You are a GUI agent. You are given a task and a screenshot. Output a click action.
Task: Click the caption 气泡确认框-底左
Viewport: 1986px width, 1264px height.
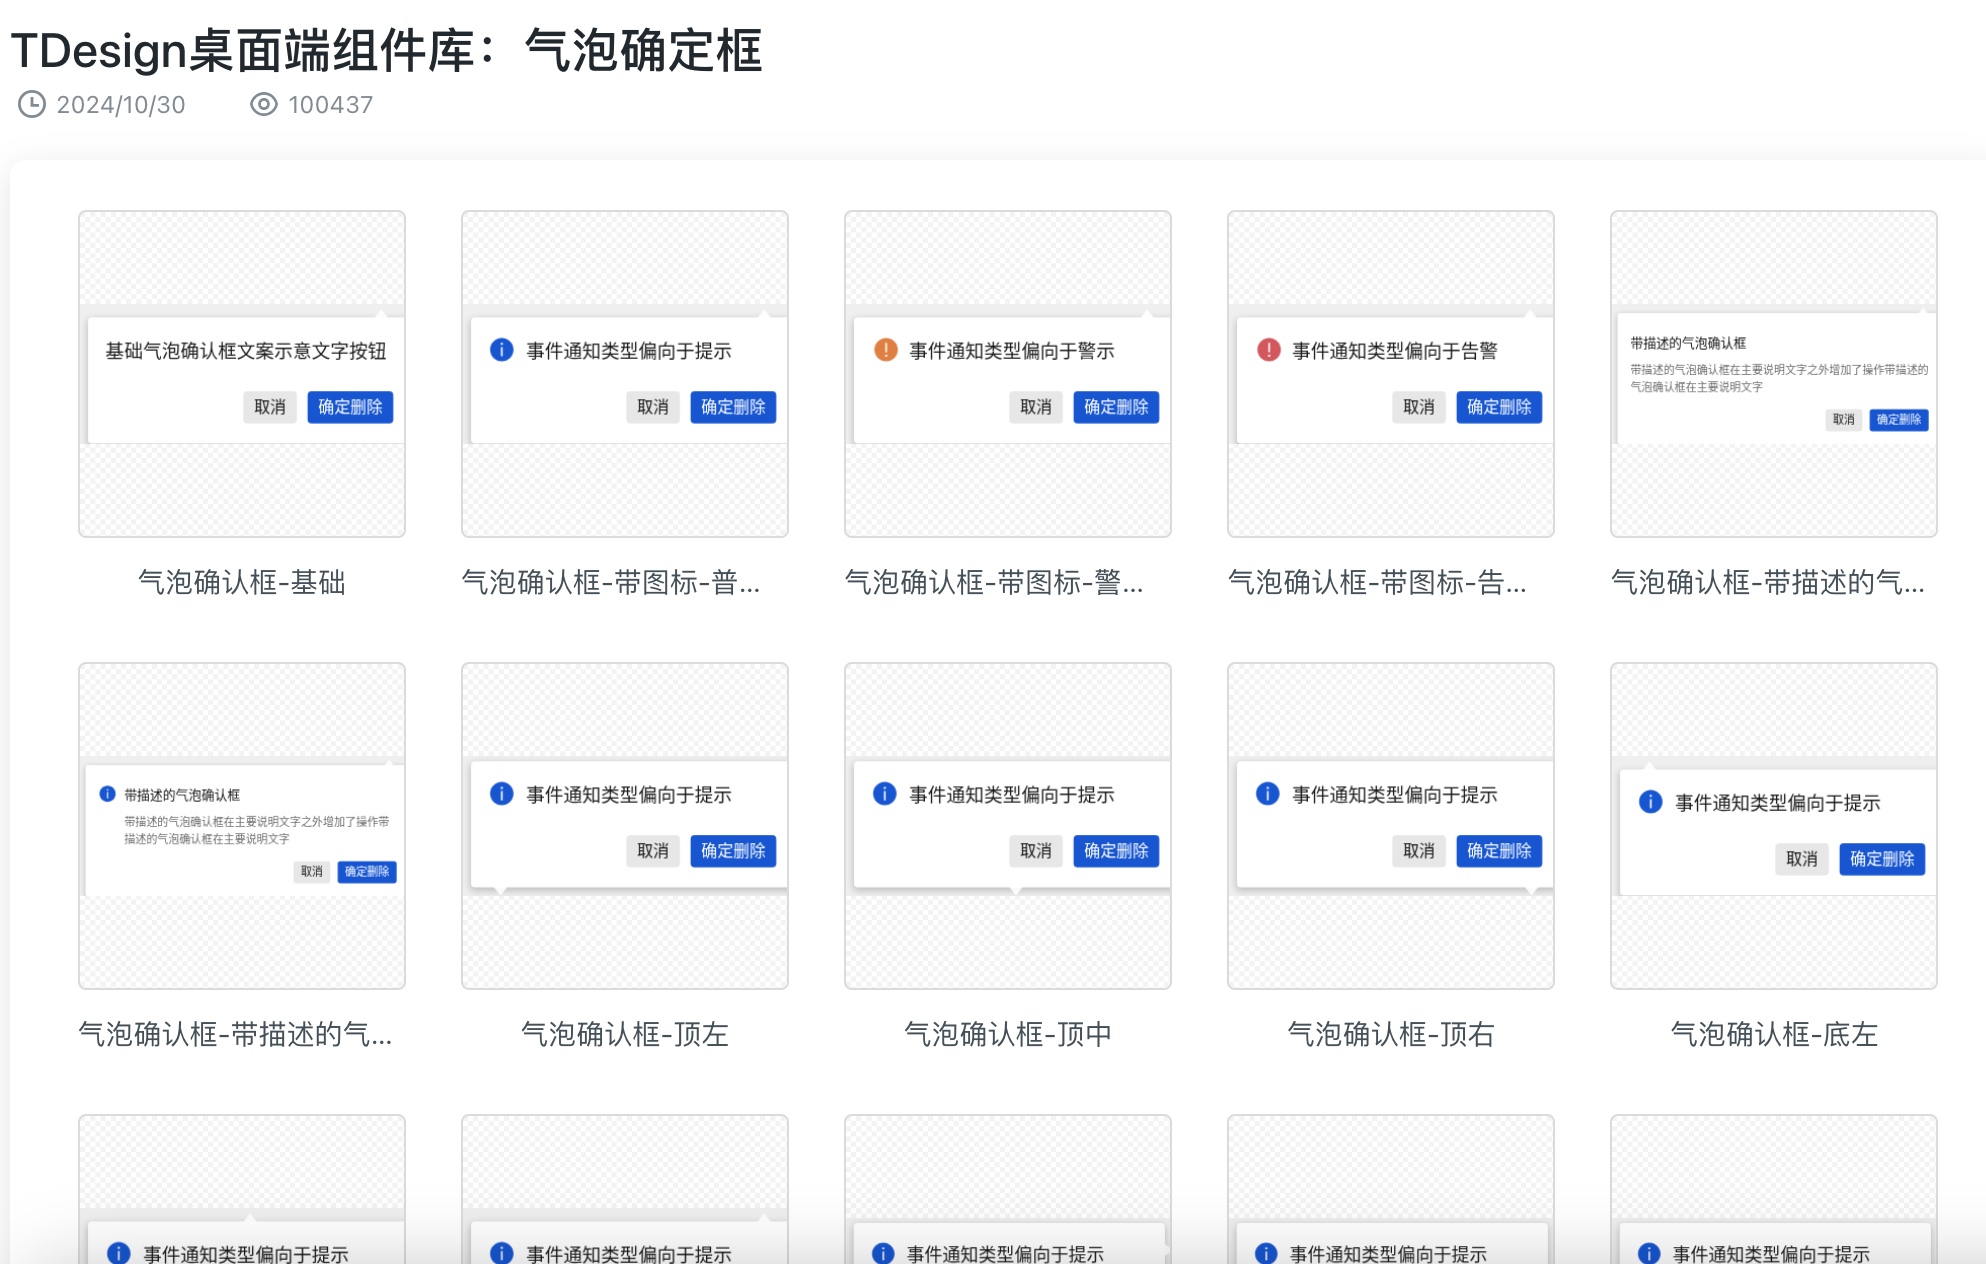(x=1774, y=1034)
